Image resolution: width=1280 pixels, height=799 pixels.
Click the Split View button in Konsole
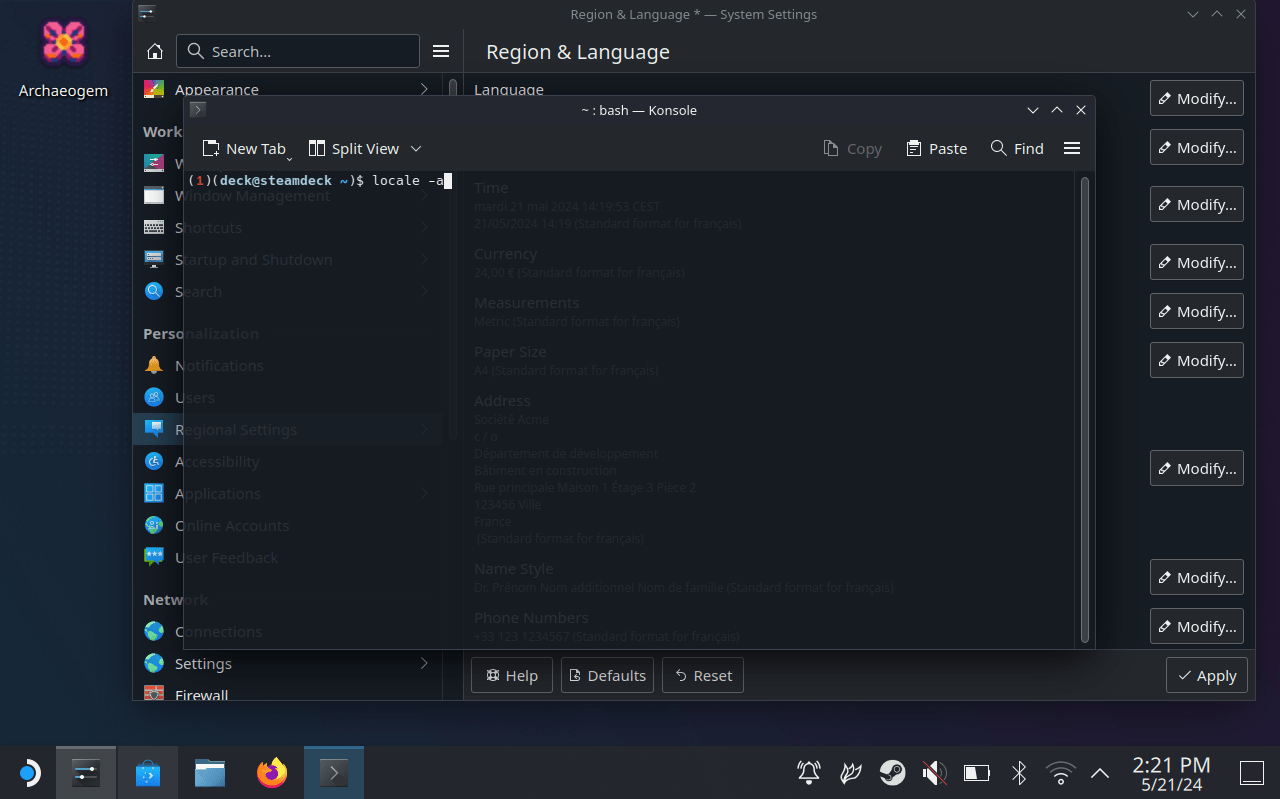[x=354, y=148]
